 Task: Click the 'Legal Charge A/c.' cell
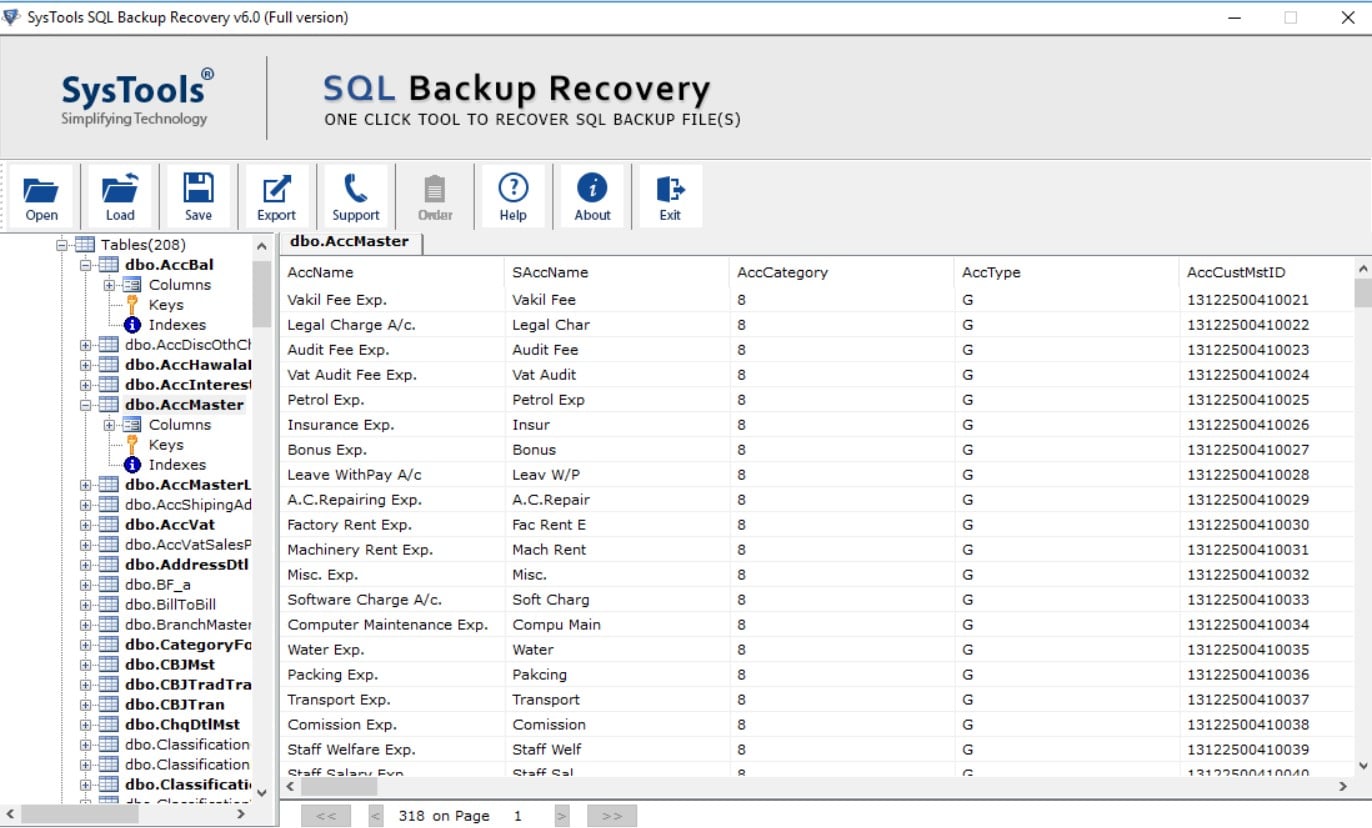[x=393, y=325]
